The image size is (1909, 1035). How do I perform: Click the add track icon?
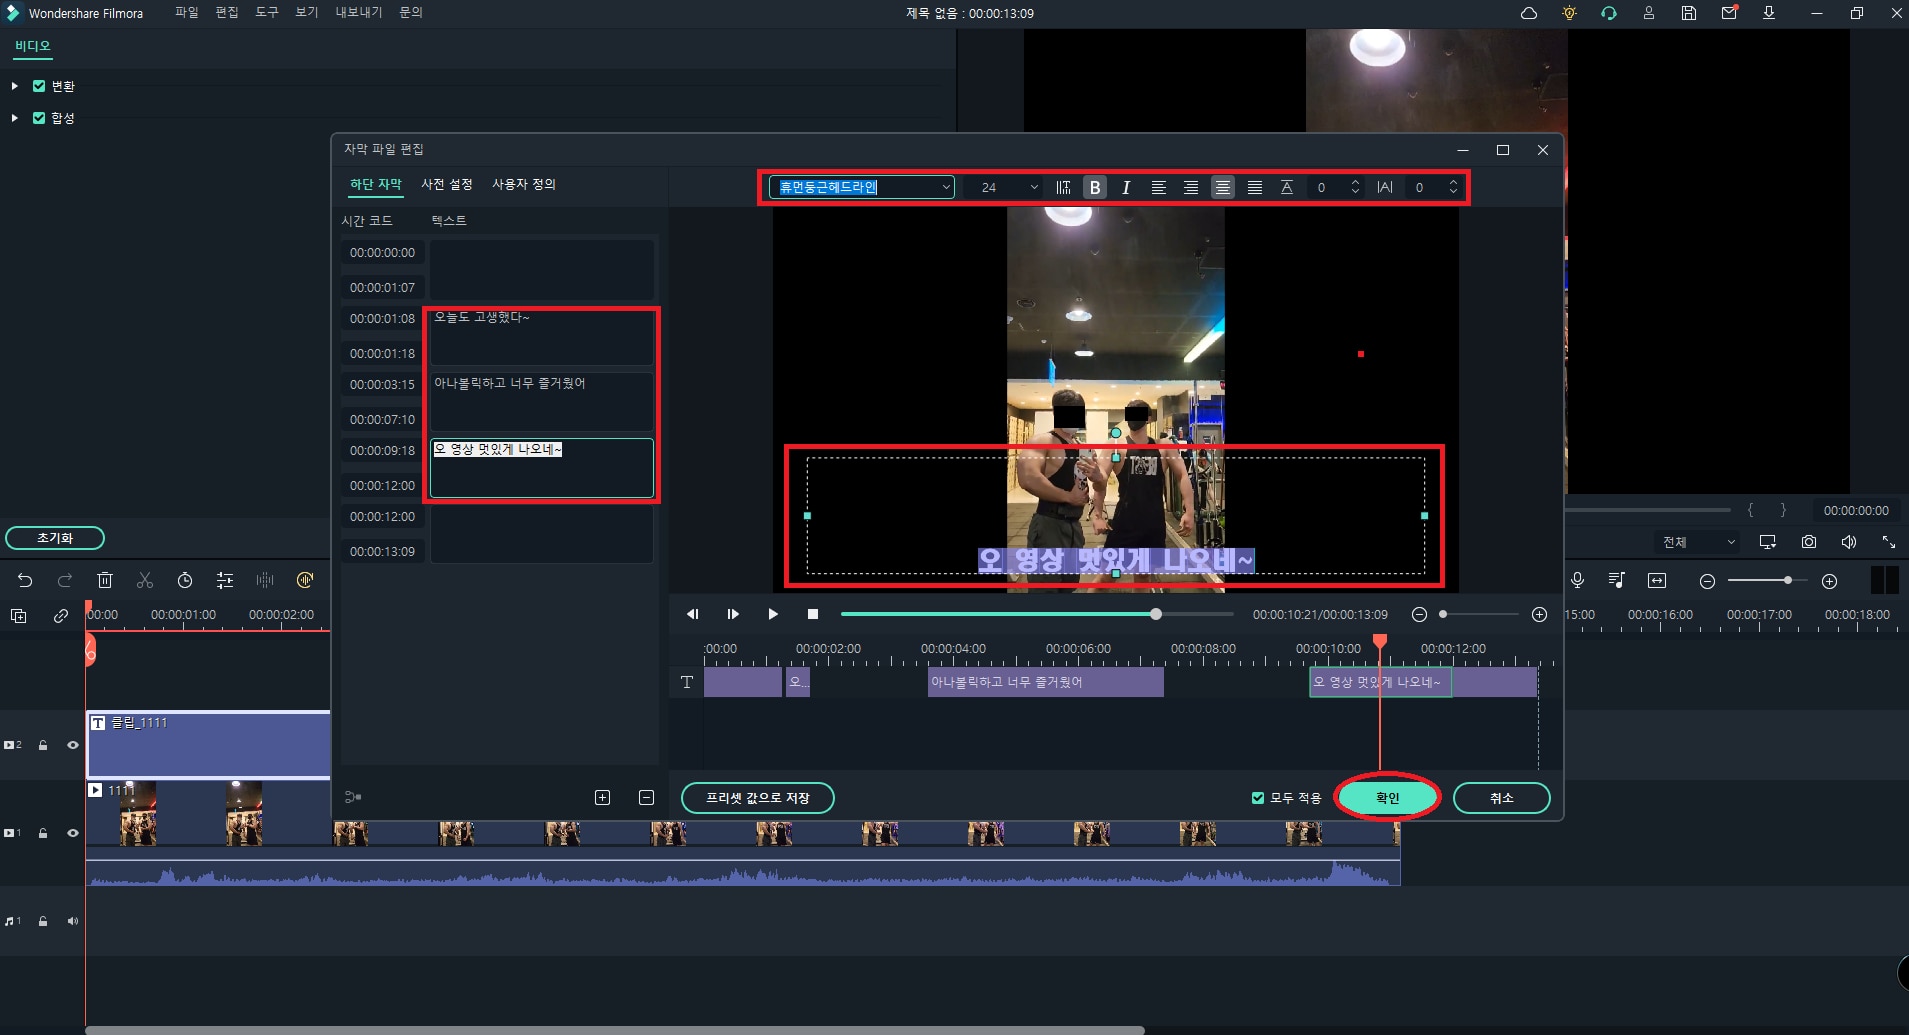click(x=19, y=616)
